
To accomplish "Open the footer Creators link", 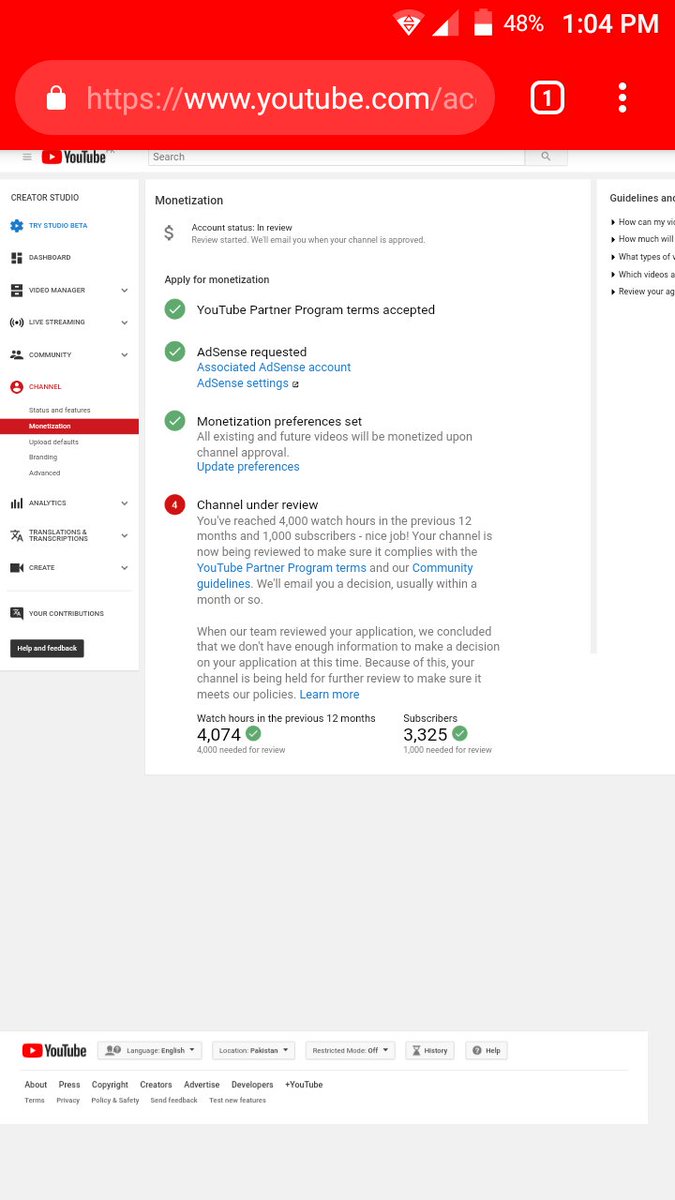I will click(156, 1085).
